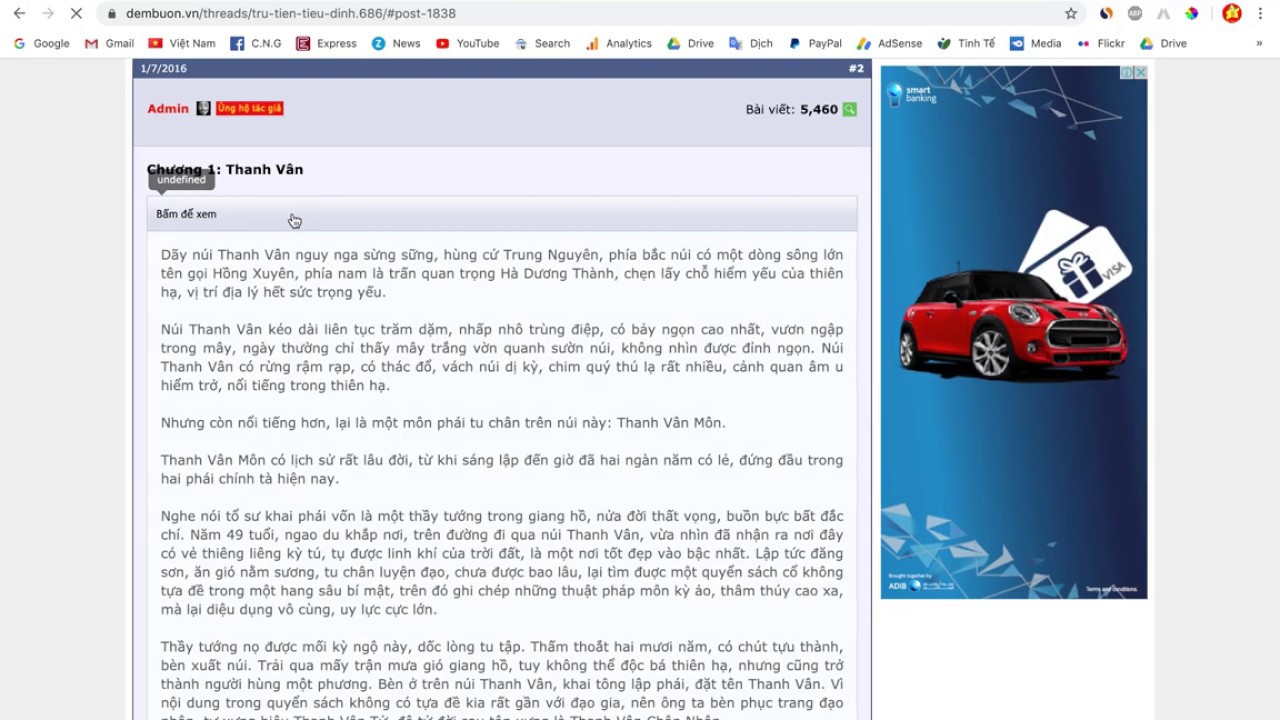Click the Admin username link
1280x720 pixels.
[168, 109]
